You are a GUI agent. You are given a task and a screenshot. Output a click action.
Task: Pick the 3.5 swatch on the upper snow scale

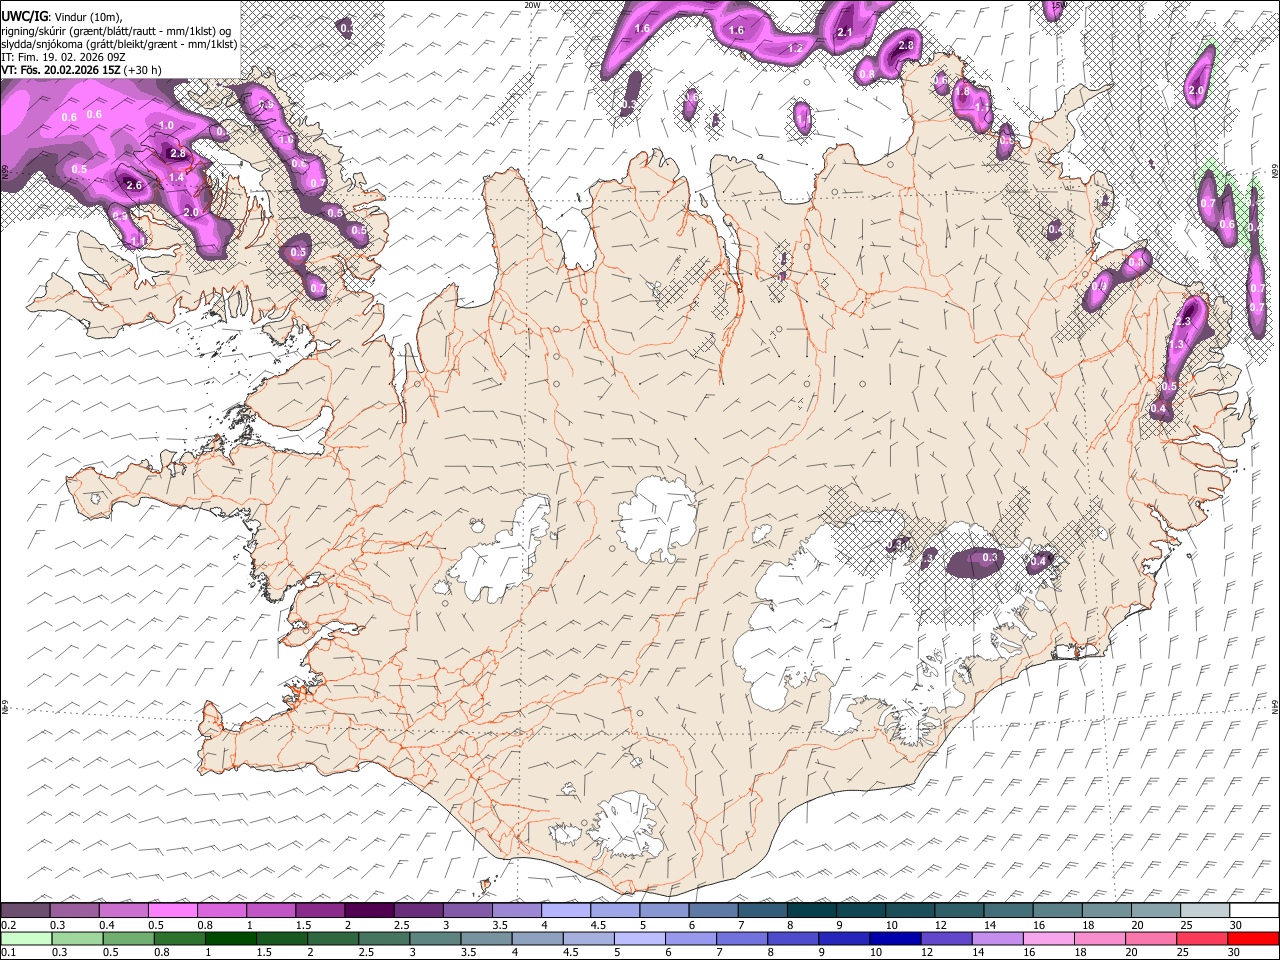point(516,911)
